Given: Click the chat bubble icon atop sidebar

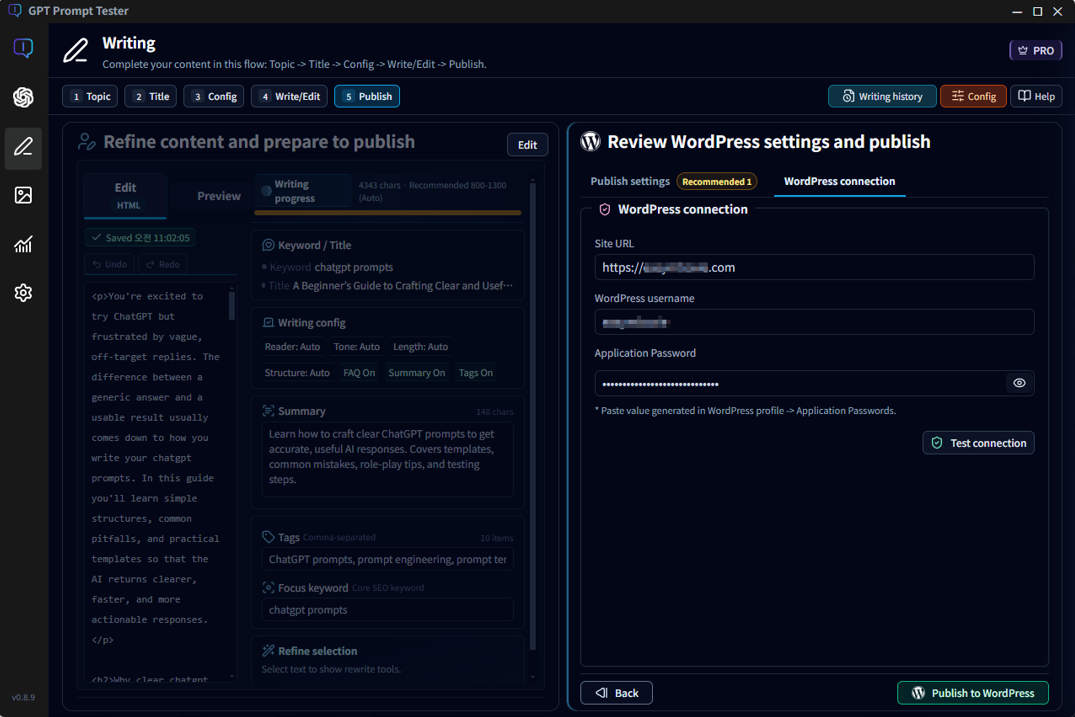Looking at the screenshot, I should (23, 48).
